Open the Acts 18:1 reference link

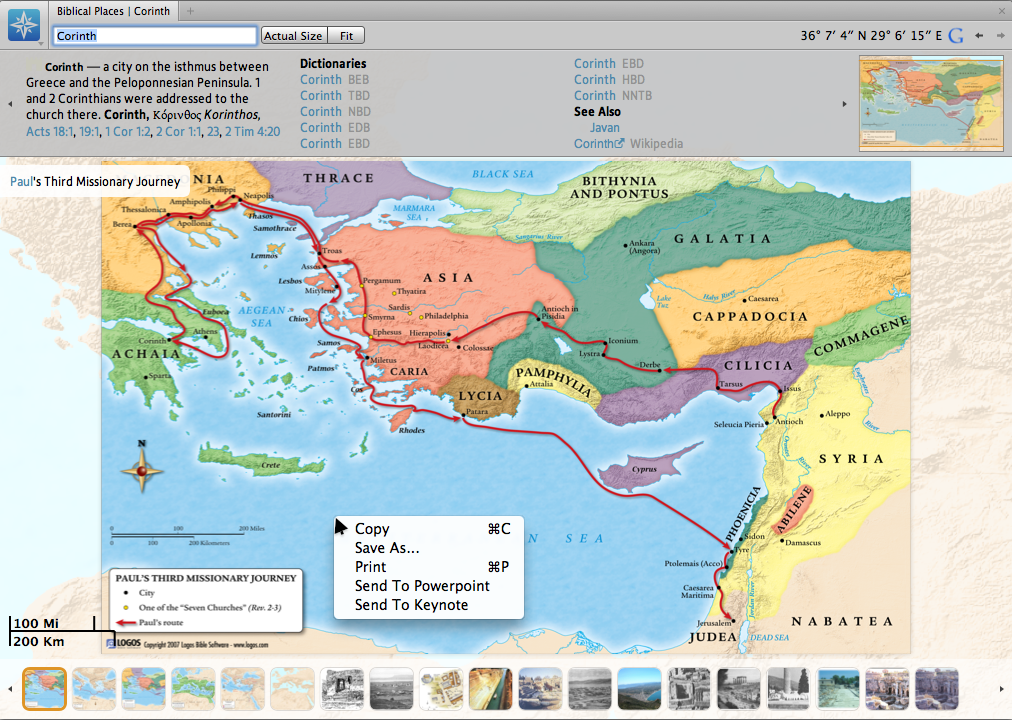coord(50,132)
